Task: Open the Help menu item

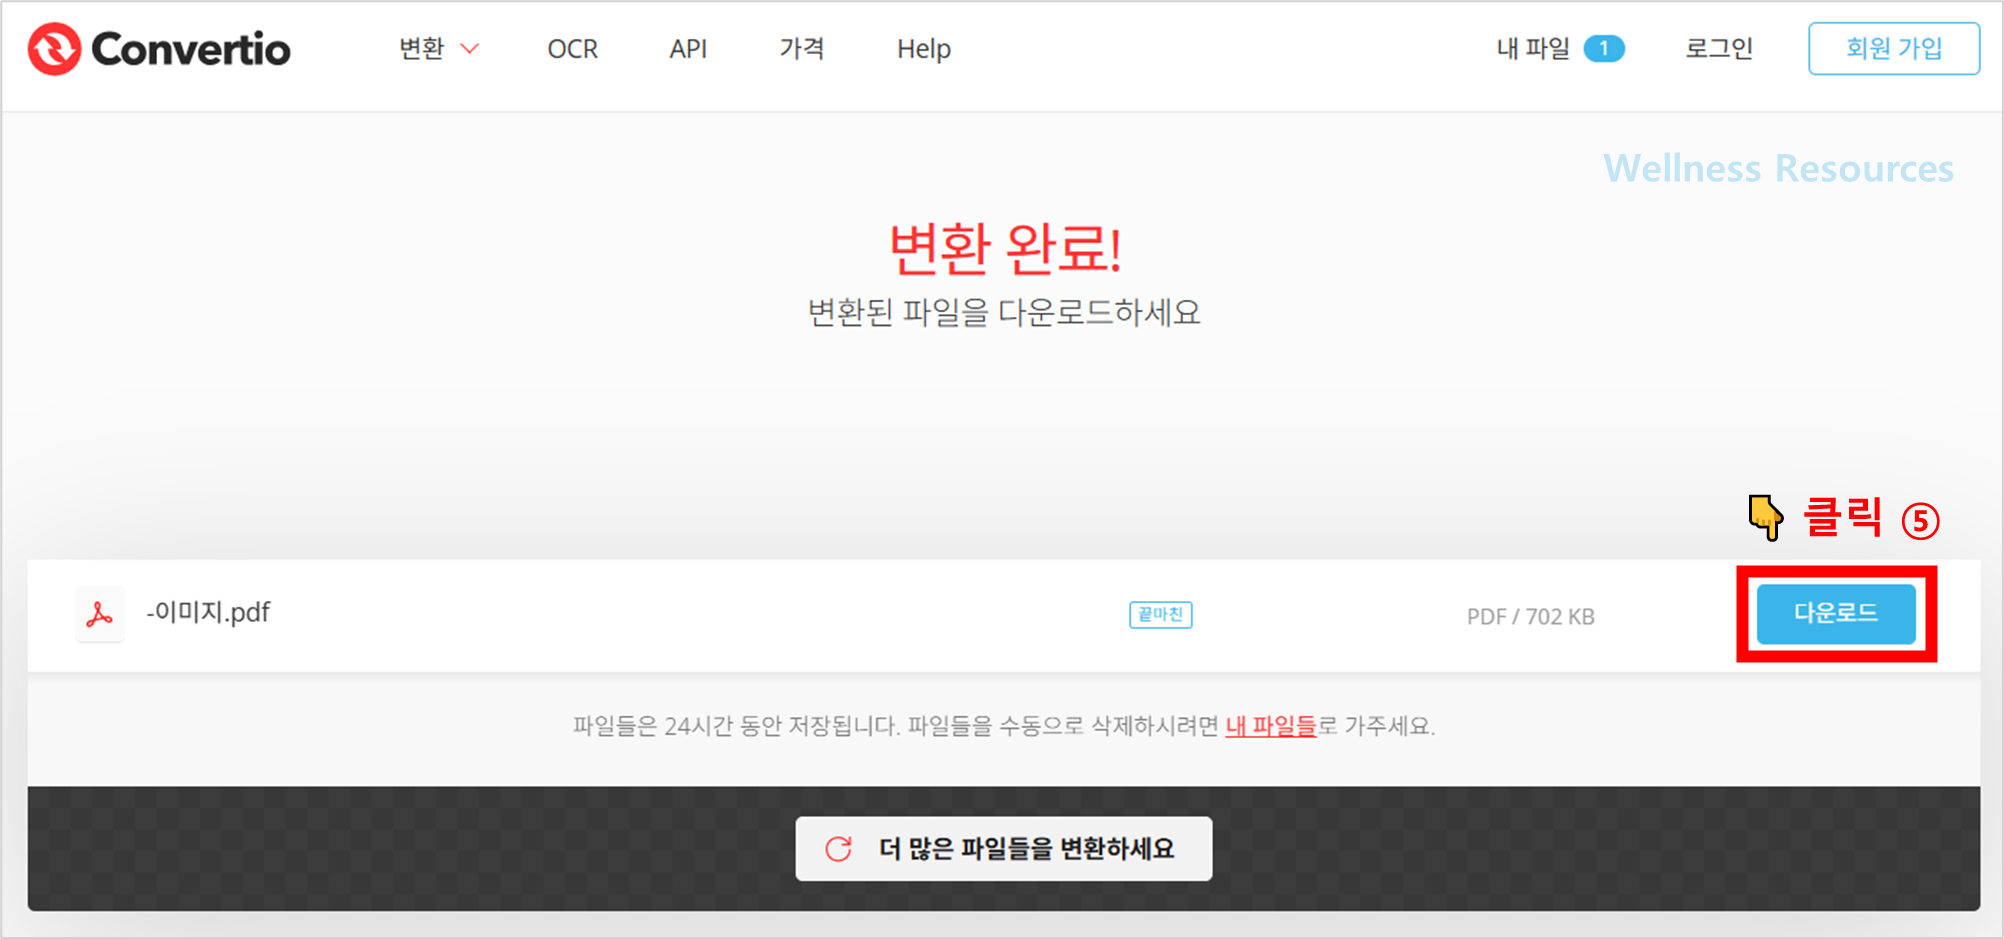Action: tap(923, 48)
